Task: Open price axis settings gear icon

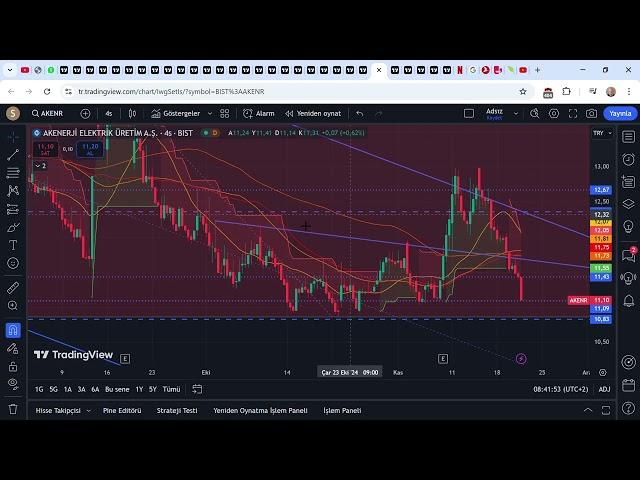Action: (603, 372)
